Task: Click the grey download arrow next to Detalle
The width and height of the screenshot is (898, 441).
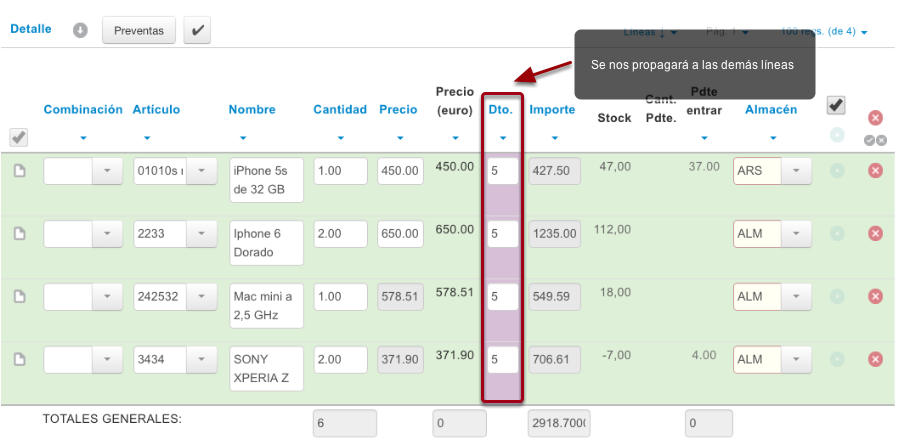Action: point(80,30)
